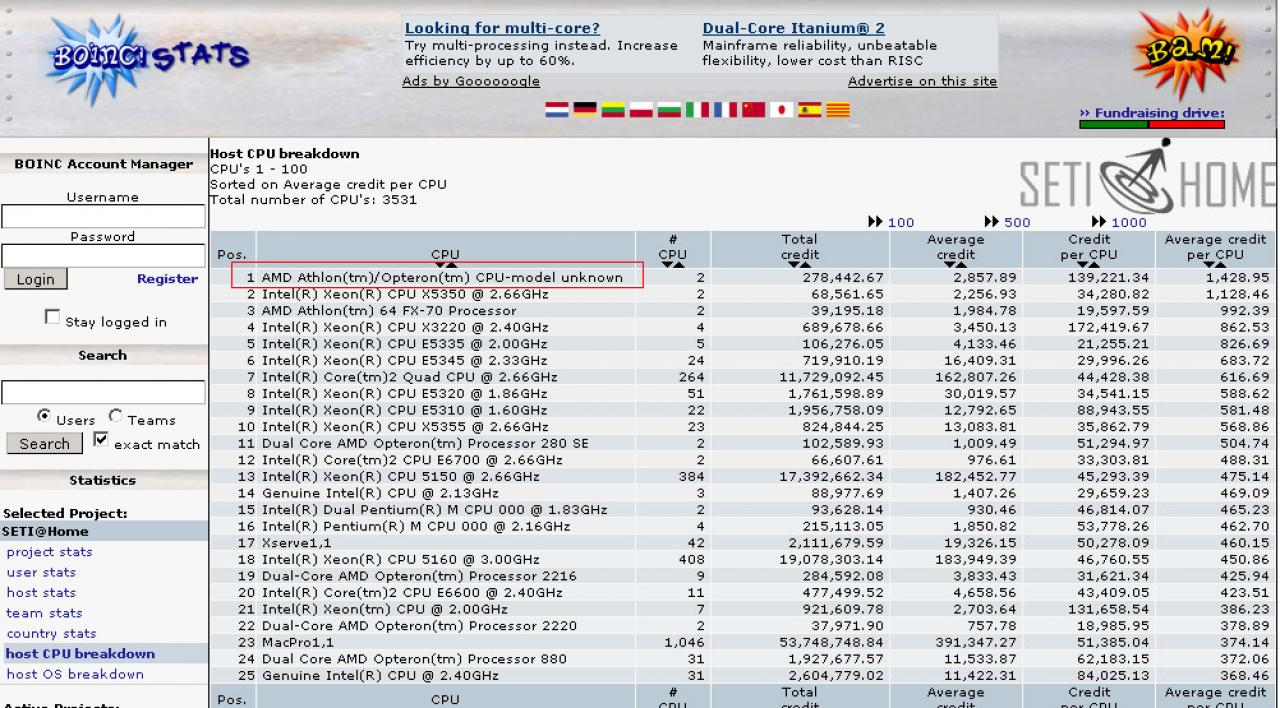This screenshot has width=1280, height=708.
Task: Click 'Ads by Goooooogle' link
Action: pyautogui.click(x=471, y=82)
